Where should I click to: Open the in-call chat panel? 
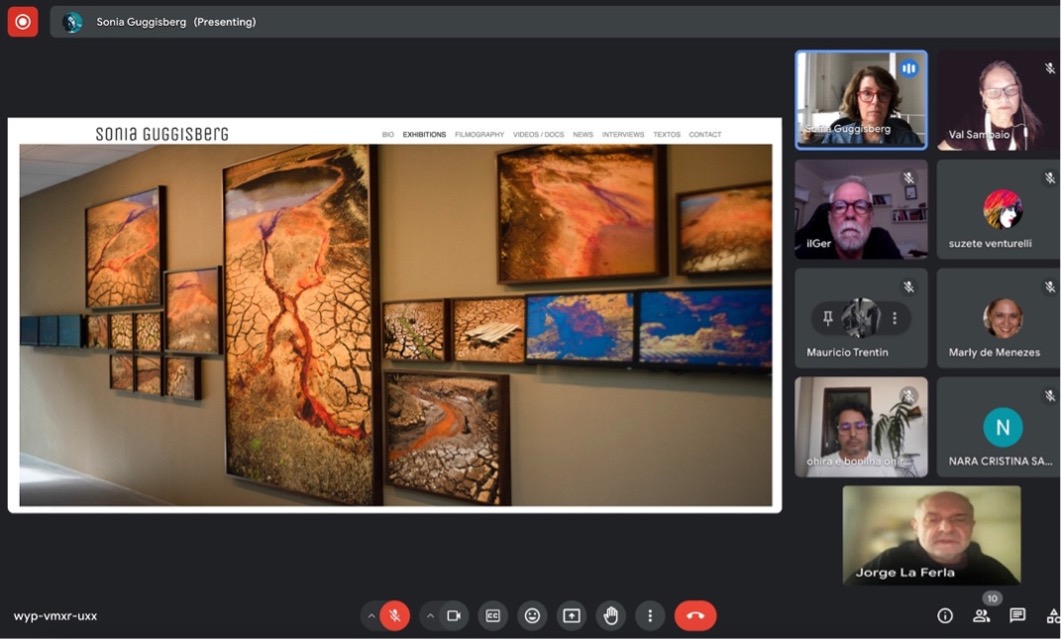1017,616
